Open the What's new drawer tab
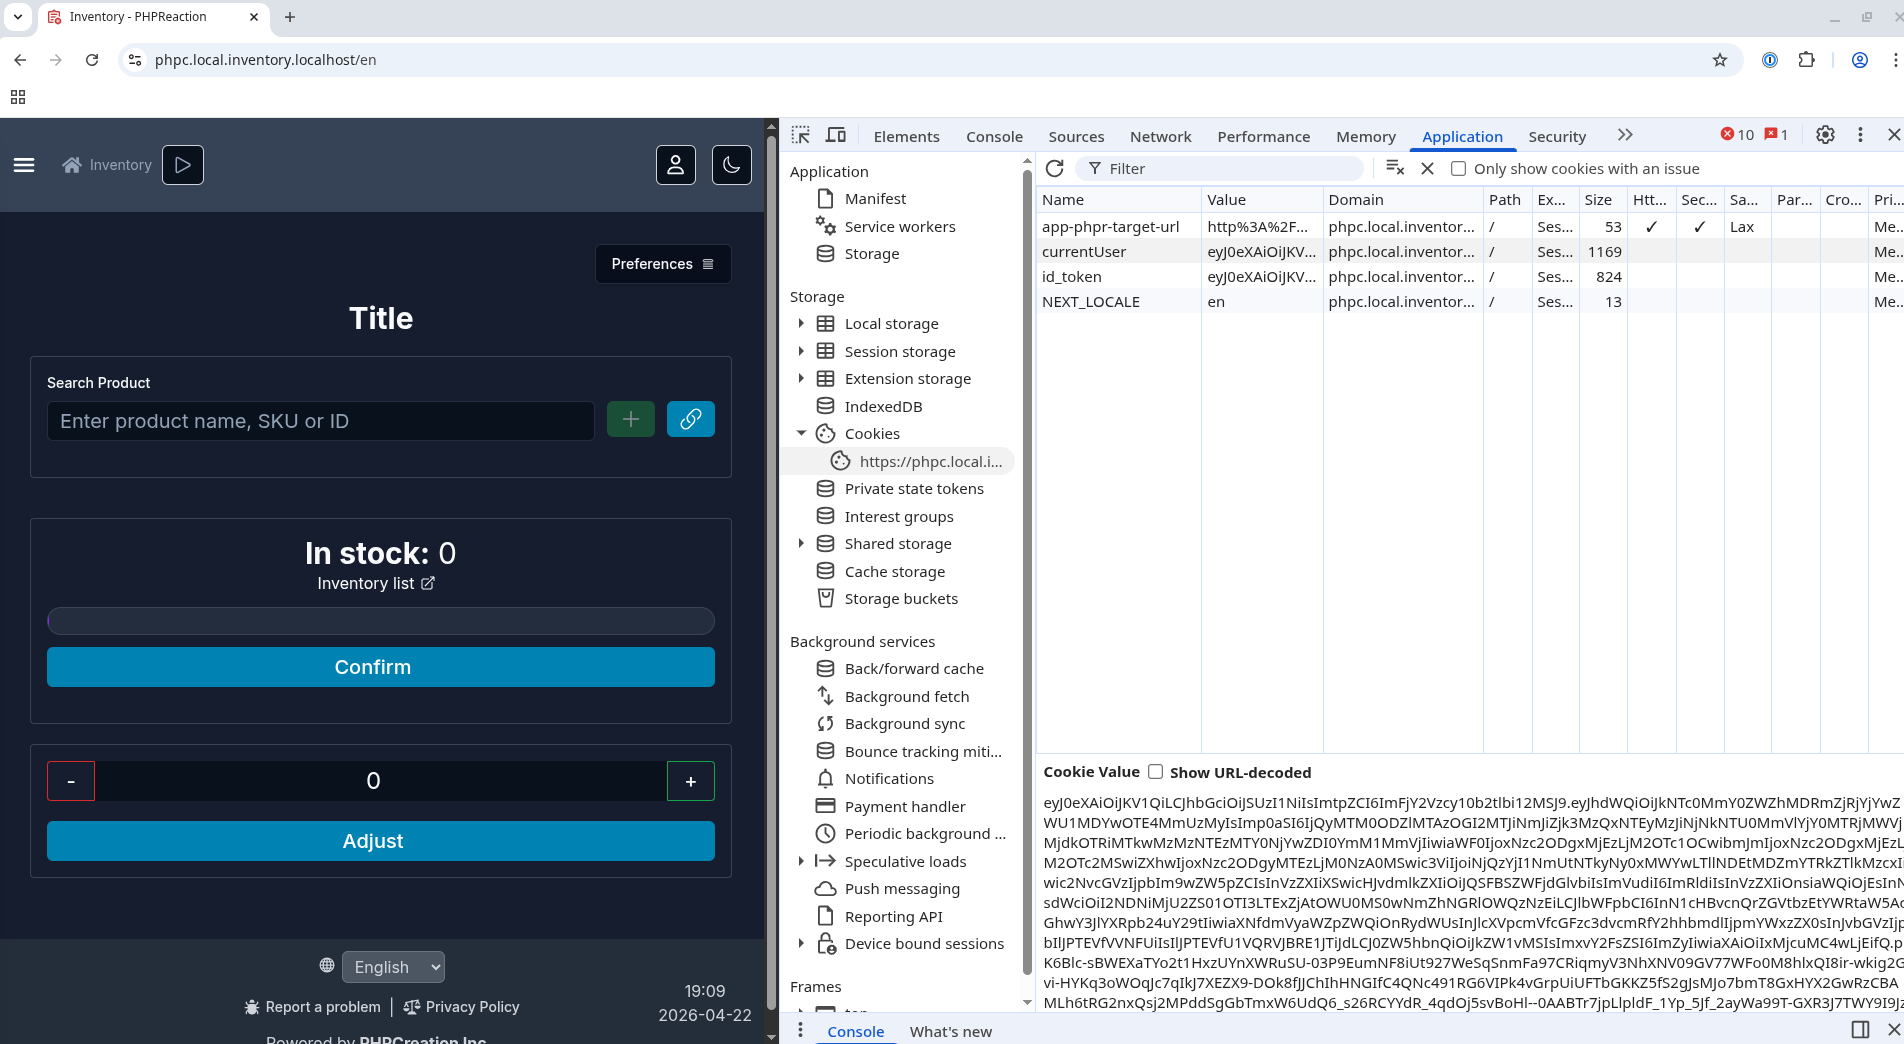This screenshot has height=1044, width=1904. pyautogui.click(x=950, y=1031)
